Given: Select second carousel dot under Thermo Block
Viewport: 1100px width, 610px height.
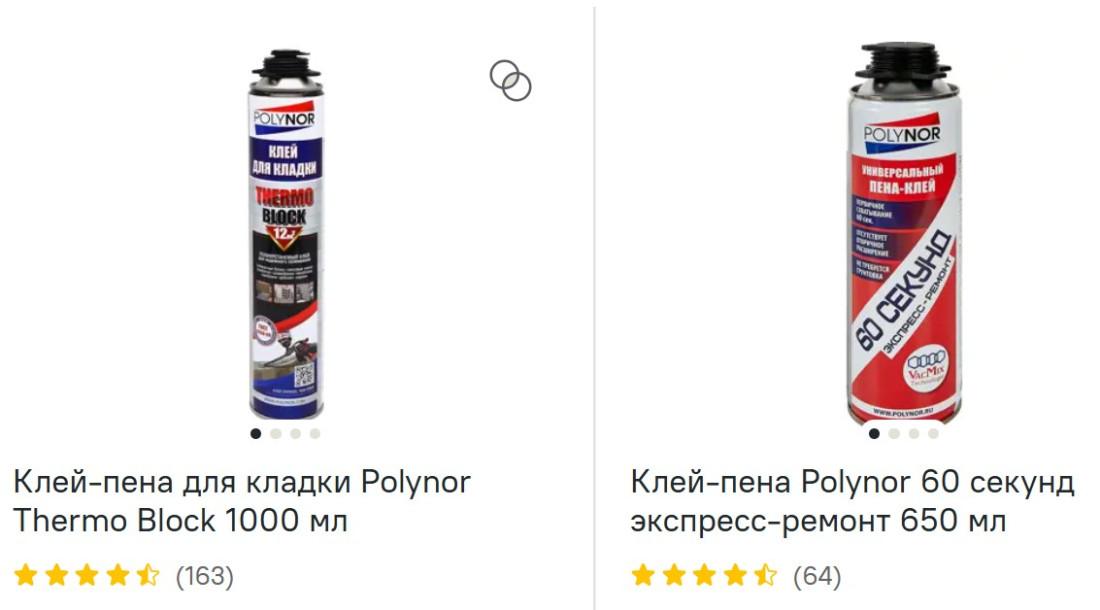Looking at the screenshot, I should [276, 433].
